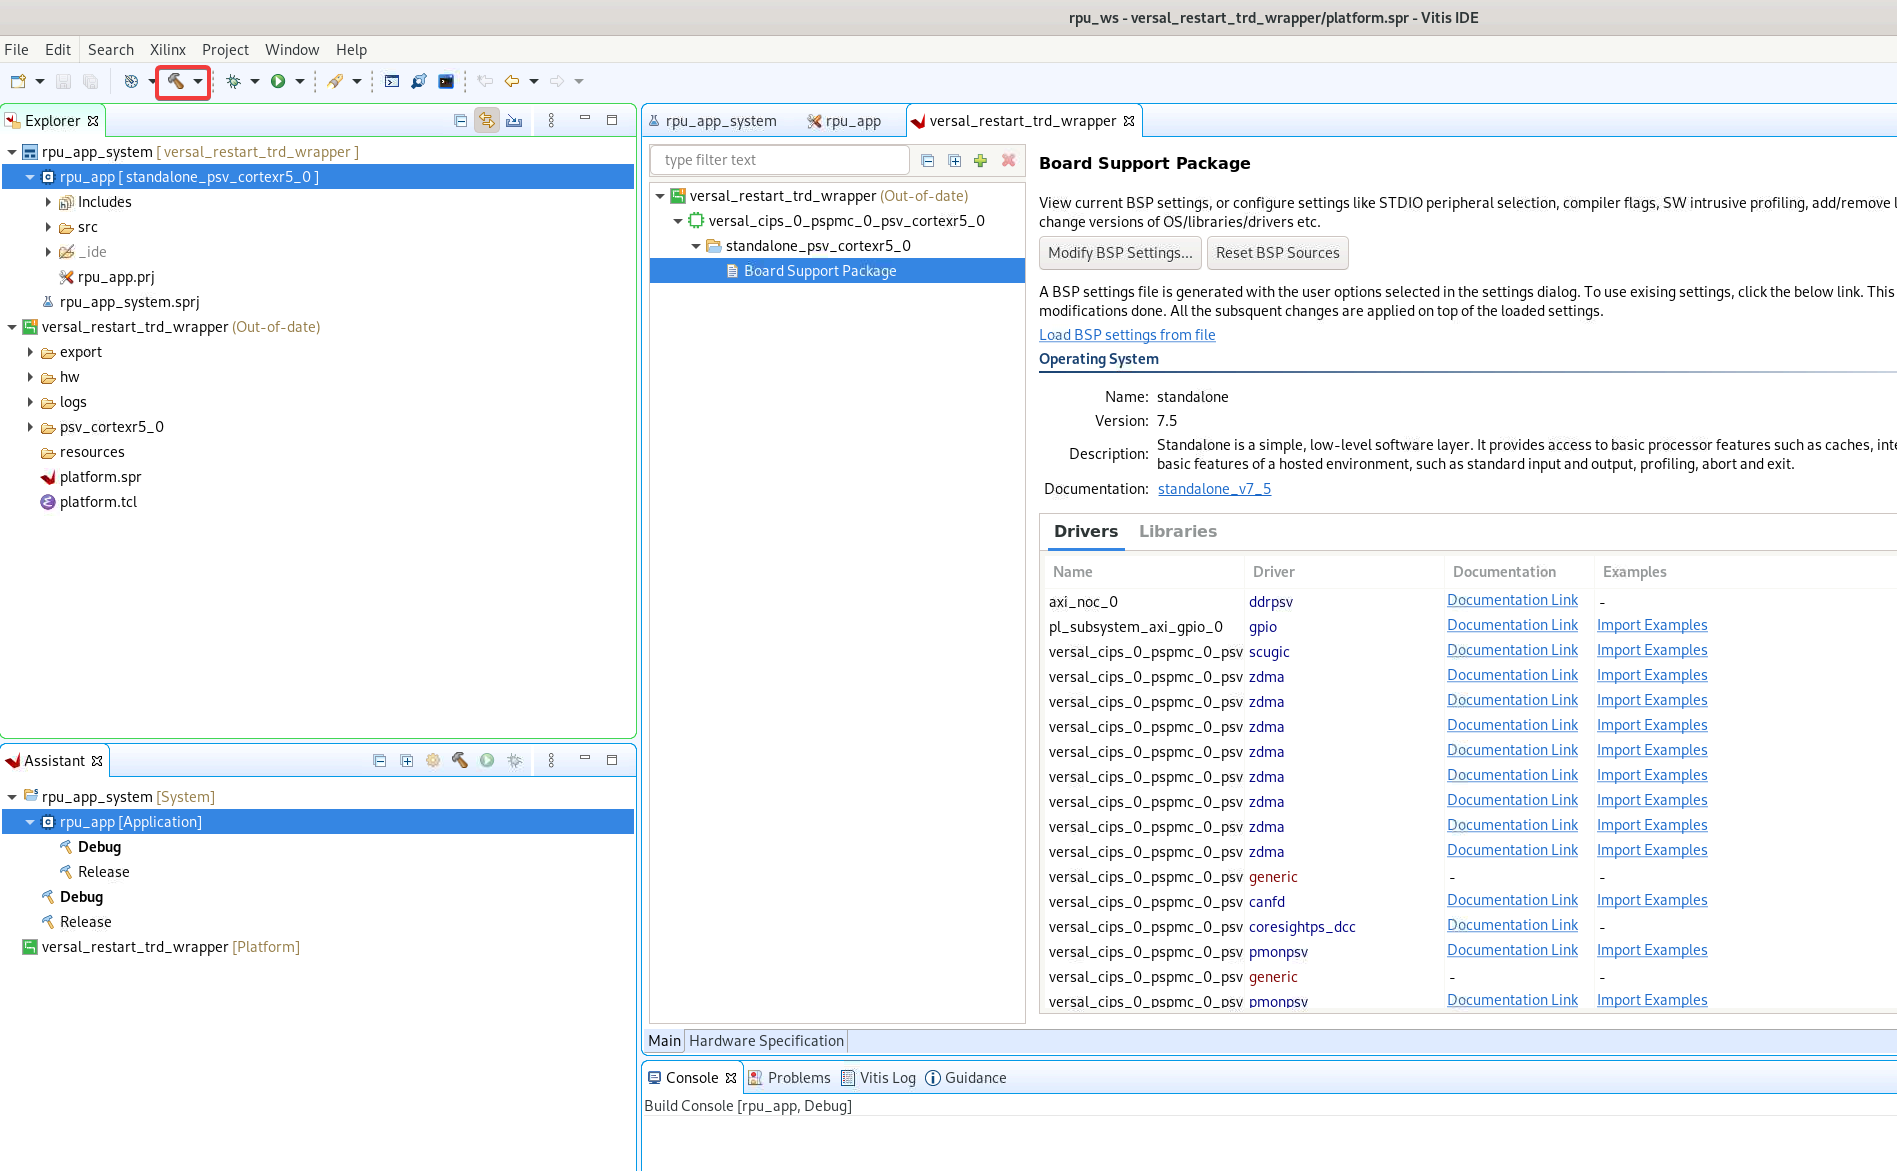Click the Load BSP settings from file link

click(1127, 335)
